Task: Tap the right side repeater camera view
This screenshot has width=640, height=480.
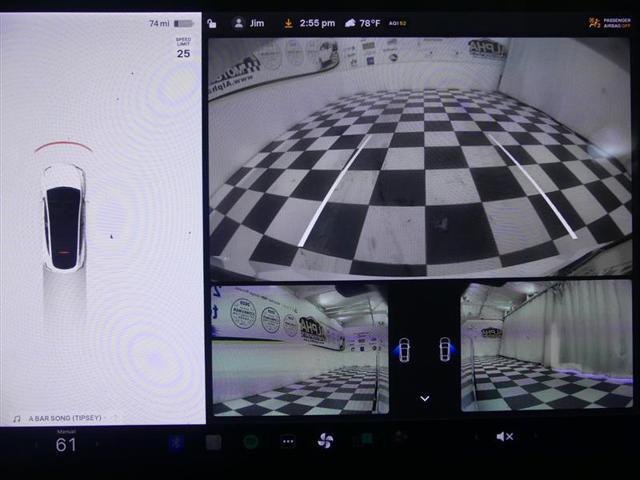Action: pos(547,346)
